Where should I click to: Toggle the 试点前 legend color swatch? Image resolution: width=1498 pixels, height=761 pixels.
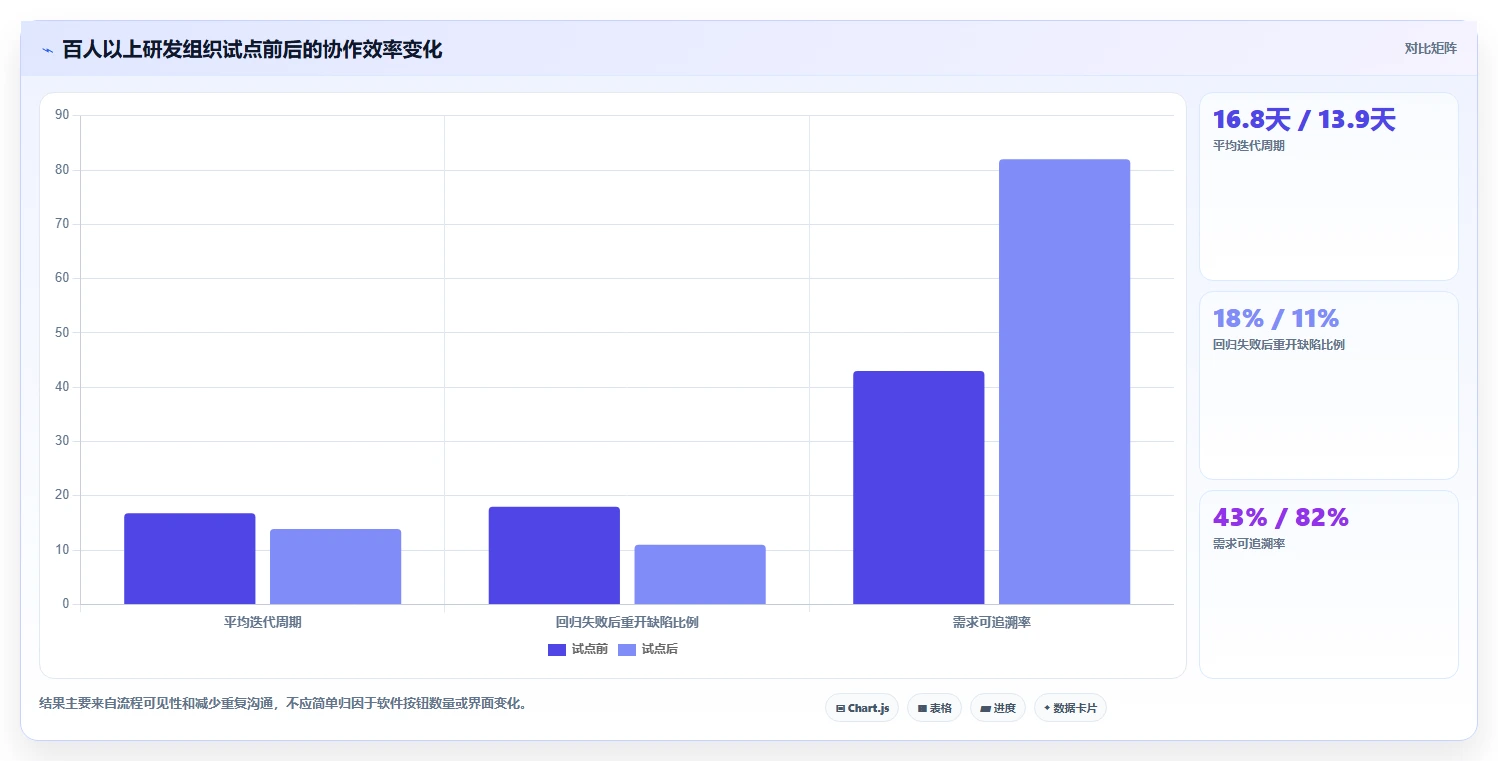click(x=557, y=650)
